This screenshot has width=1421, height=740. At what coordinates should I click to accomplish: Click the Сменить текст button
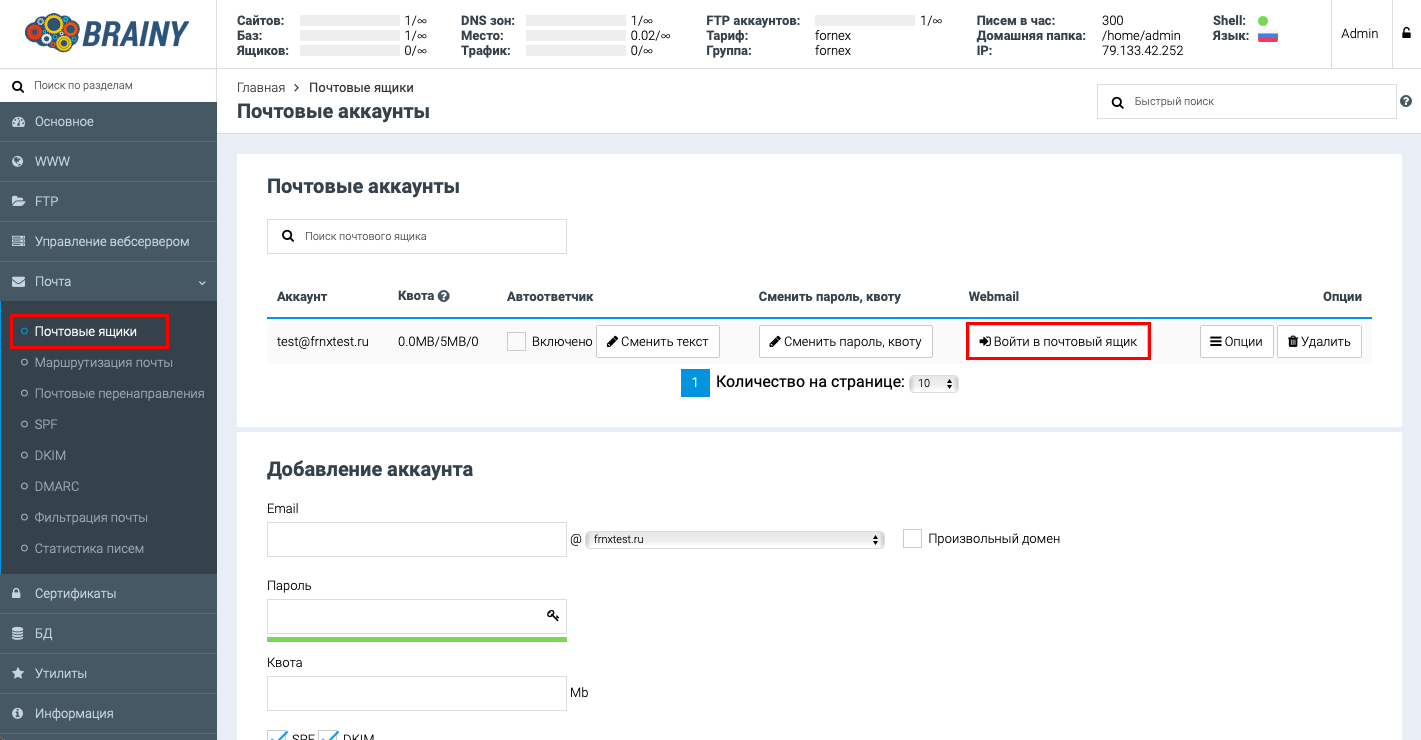tap(658, 341)
